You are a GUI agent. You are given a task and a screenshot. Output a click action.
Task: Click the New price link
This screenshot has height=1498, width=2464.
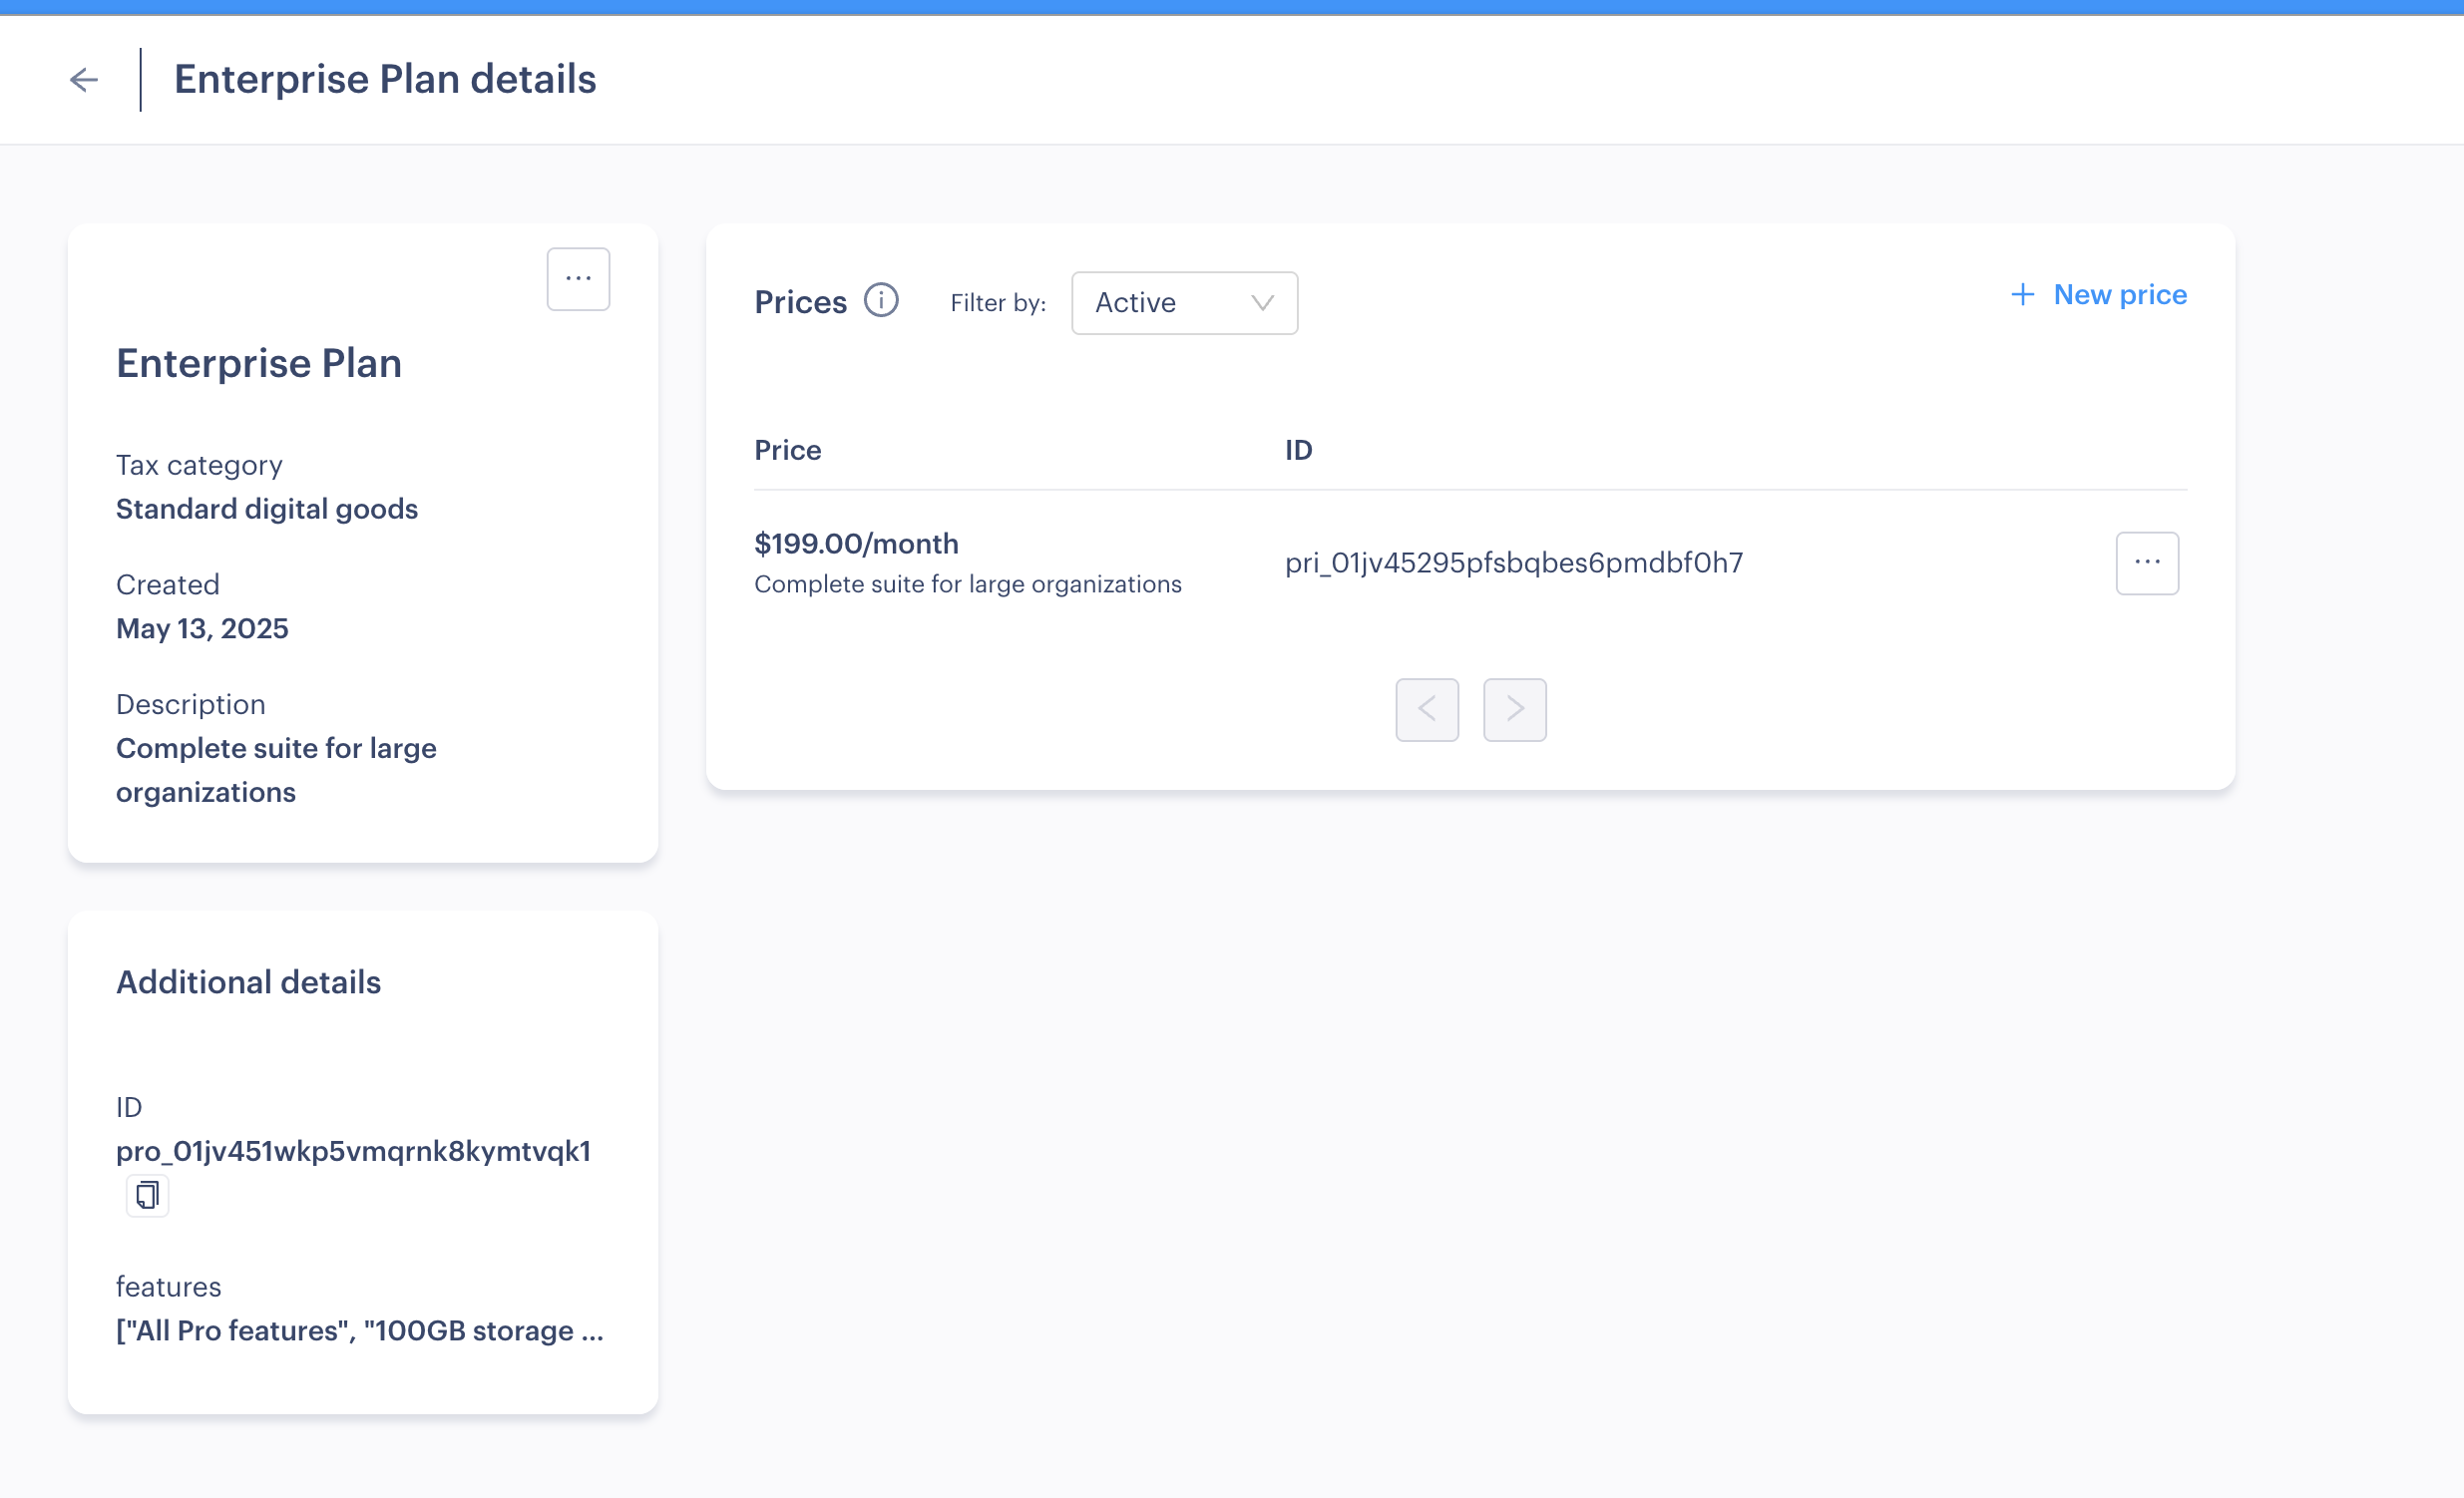click(2120, 295)
